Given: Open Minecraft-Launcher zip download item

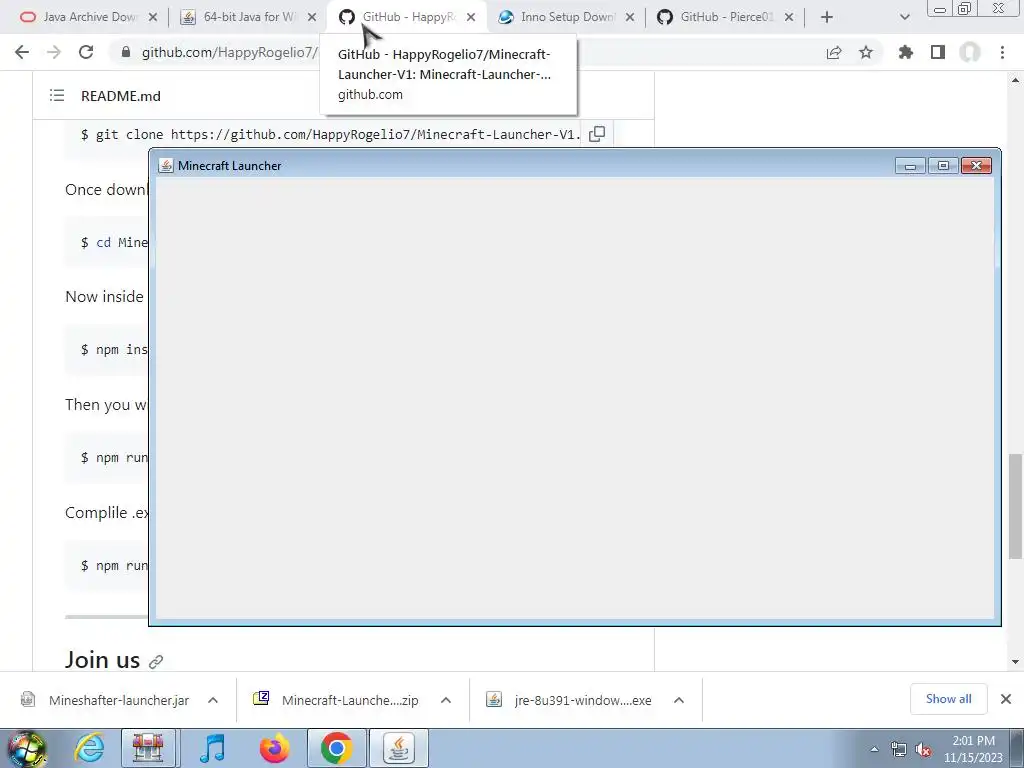Looking at the screenshot, I should 338,700.
